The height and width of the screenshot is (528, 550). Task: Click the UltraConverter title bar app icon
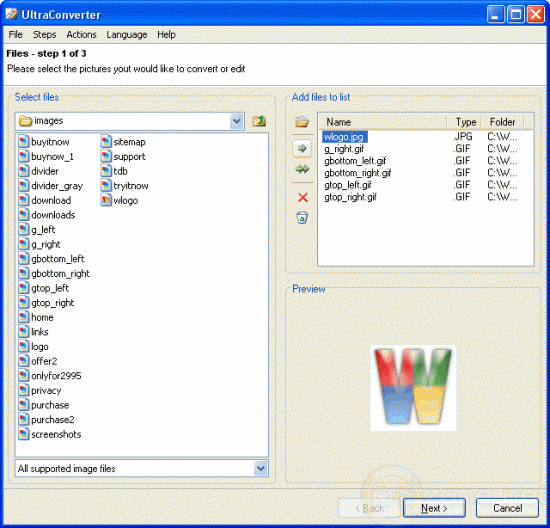point(12,15)
